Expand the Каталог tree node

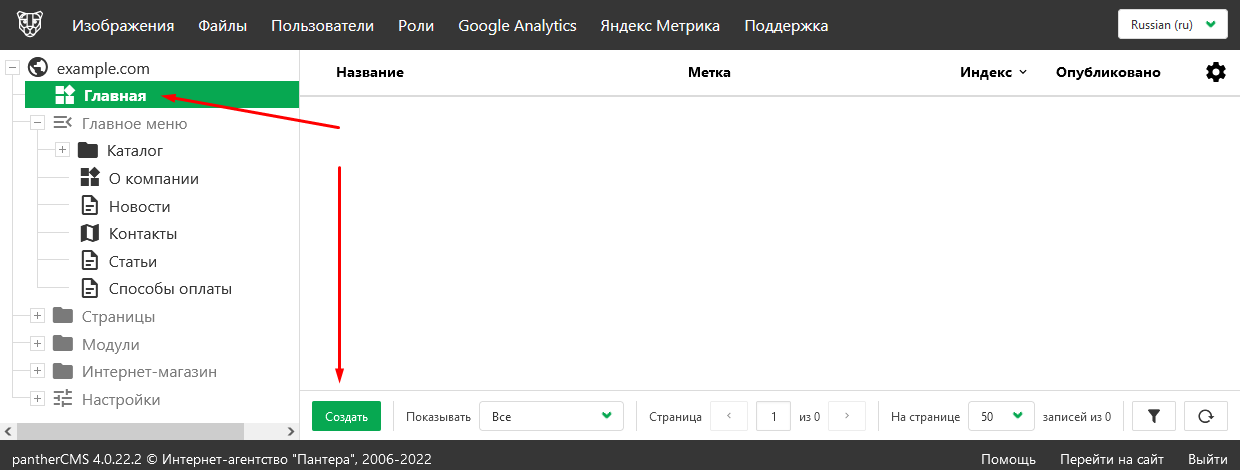(62, 151)
